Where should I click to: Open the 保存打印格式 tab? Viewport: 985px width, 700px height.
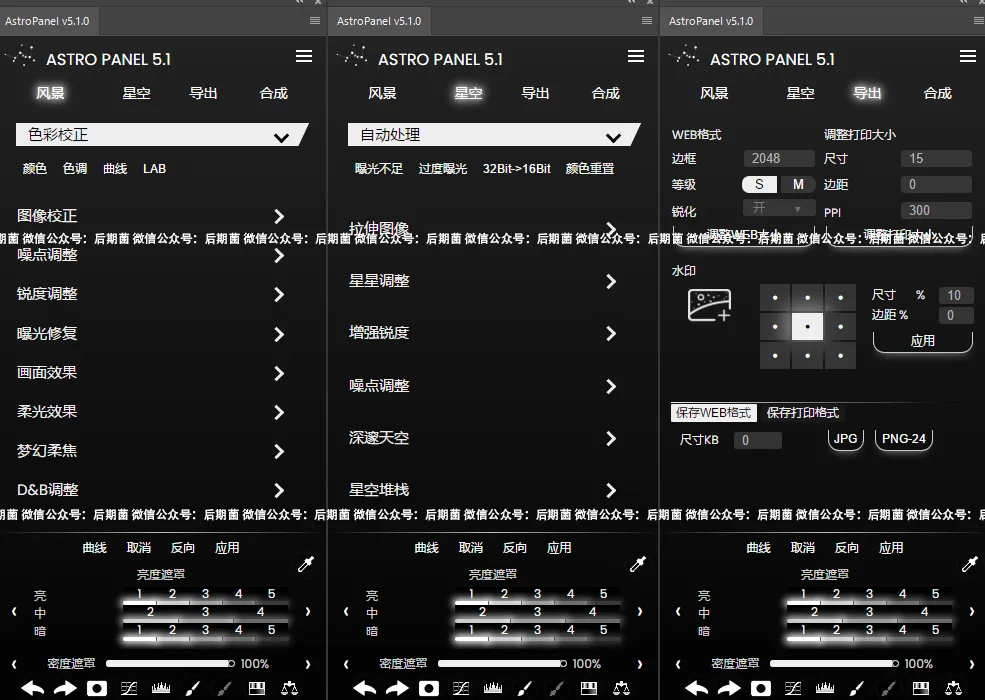pyautogui.click(x=803, y=413)
